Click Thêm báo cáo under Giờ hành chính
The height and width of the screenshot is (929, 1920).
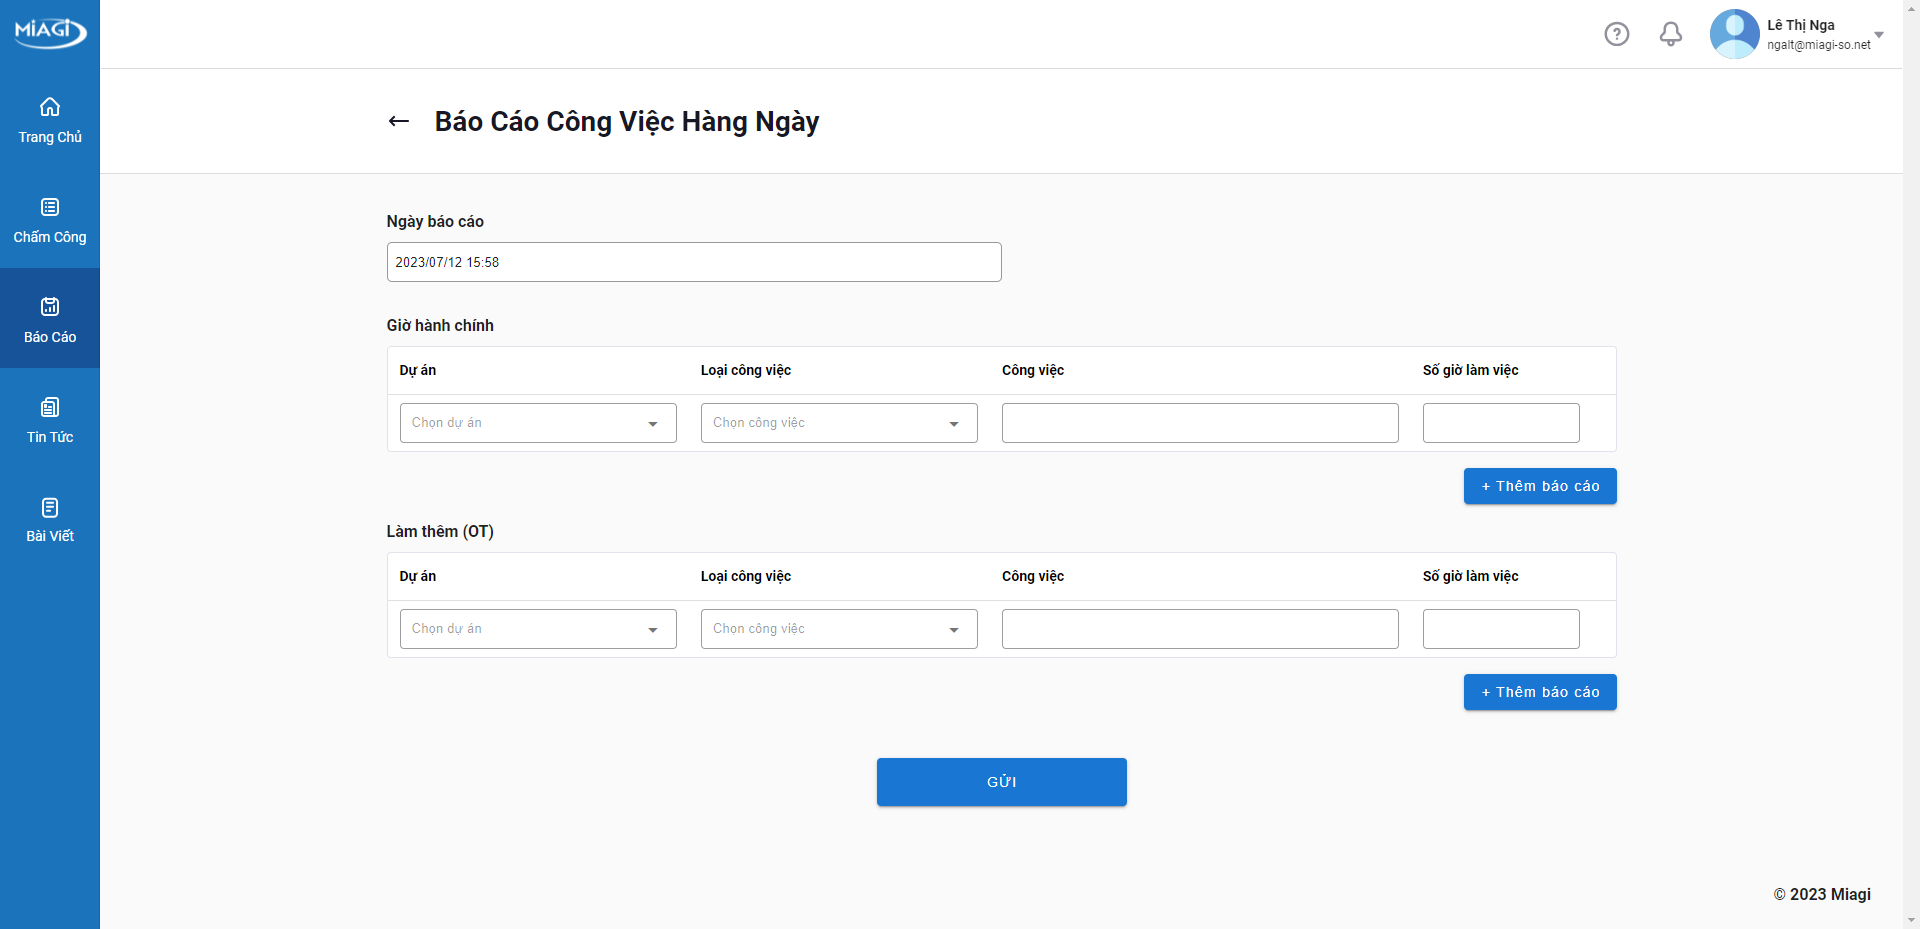coord(1539,486)
